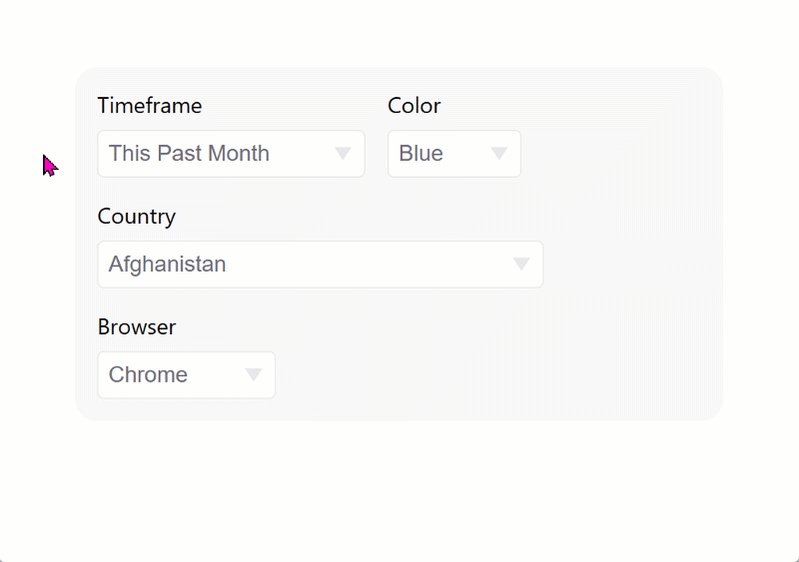Click the arrow icon in Country select

(521, 263)
